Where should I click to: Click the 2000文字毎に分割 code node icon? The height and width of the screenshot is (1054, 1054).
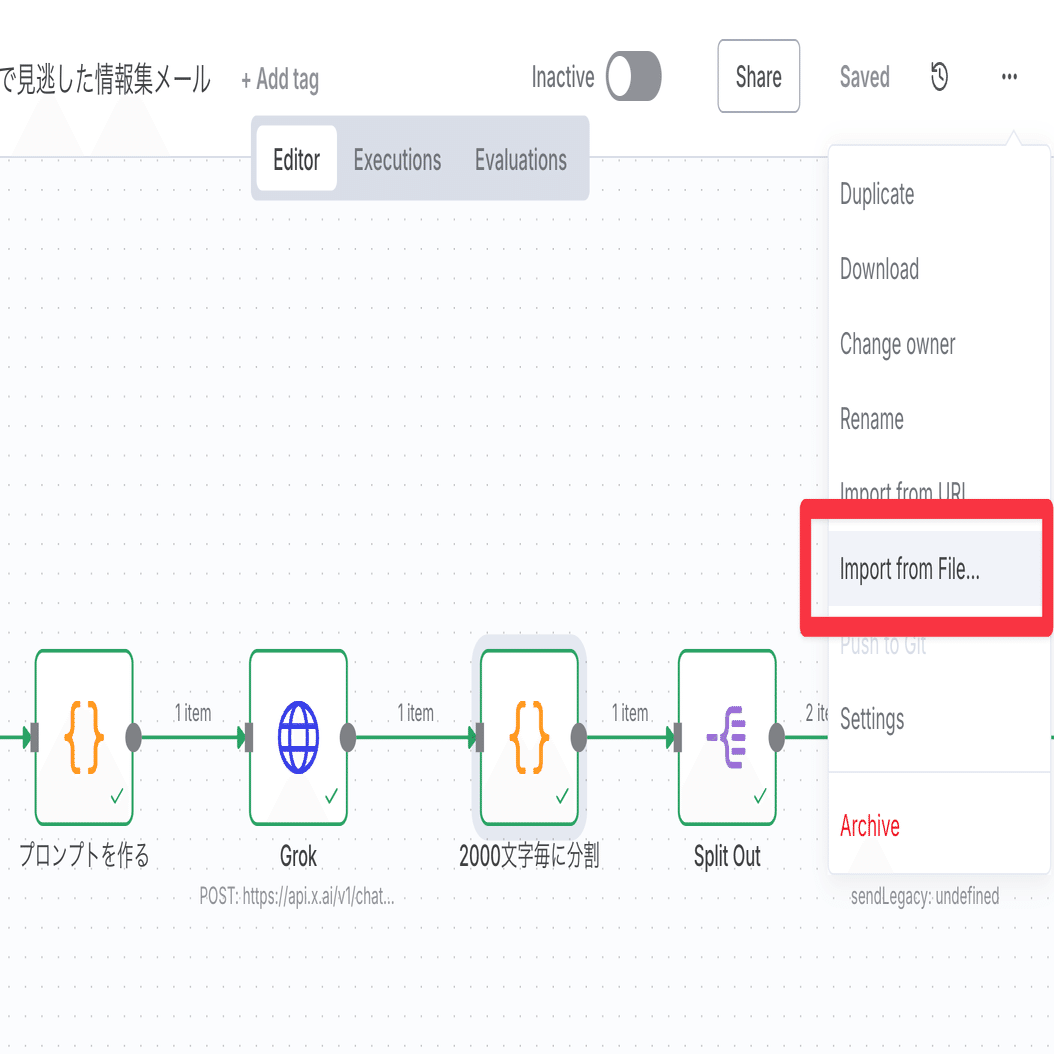coord(529,738)
